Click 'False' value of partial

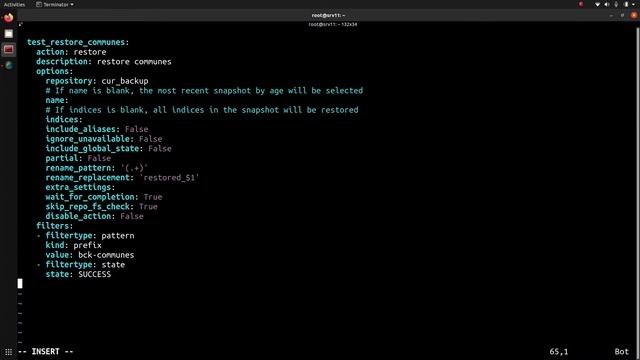[99, 158]
